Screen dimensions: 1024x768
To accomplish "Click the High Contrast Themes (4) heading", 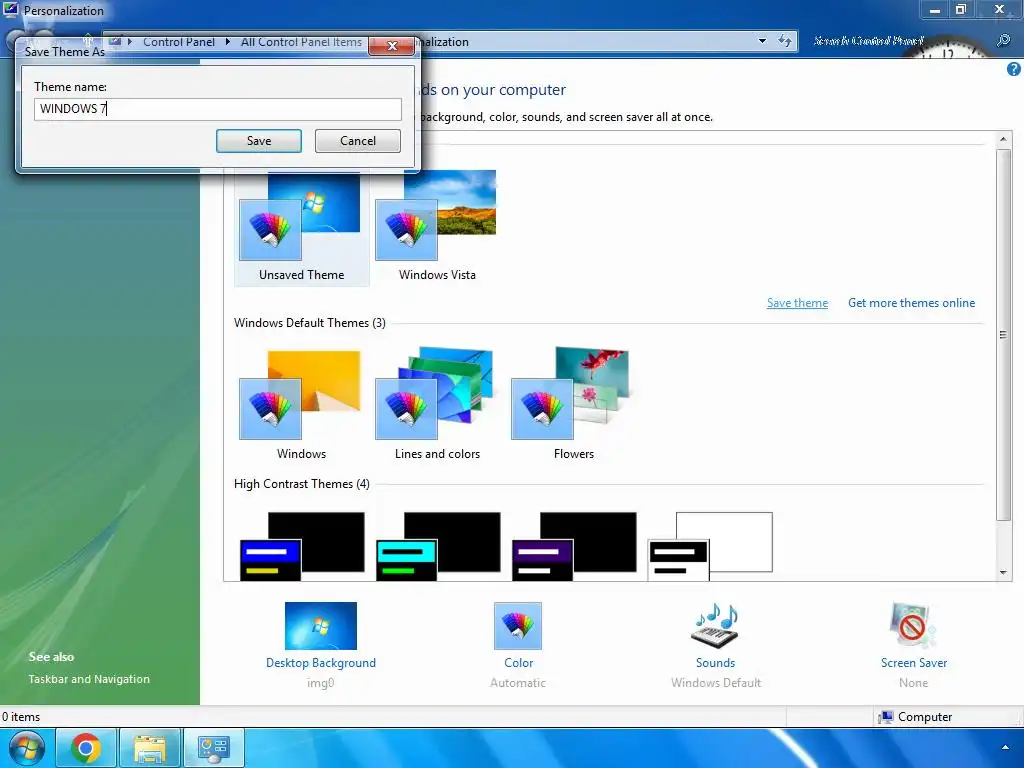I will pyautogui.click(x=302, y=484).
